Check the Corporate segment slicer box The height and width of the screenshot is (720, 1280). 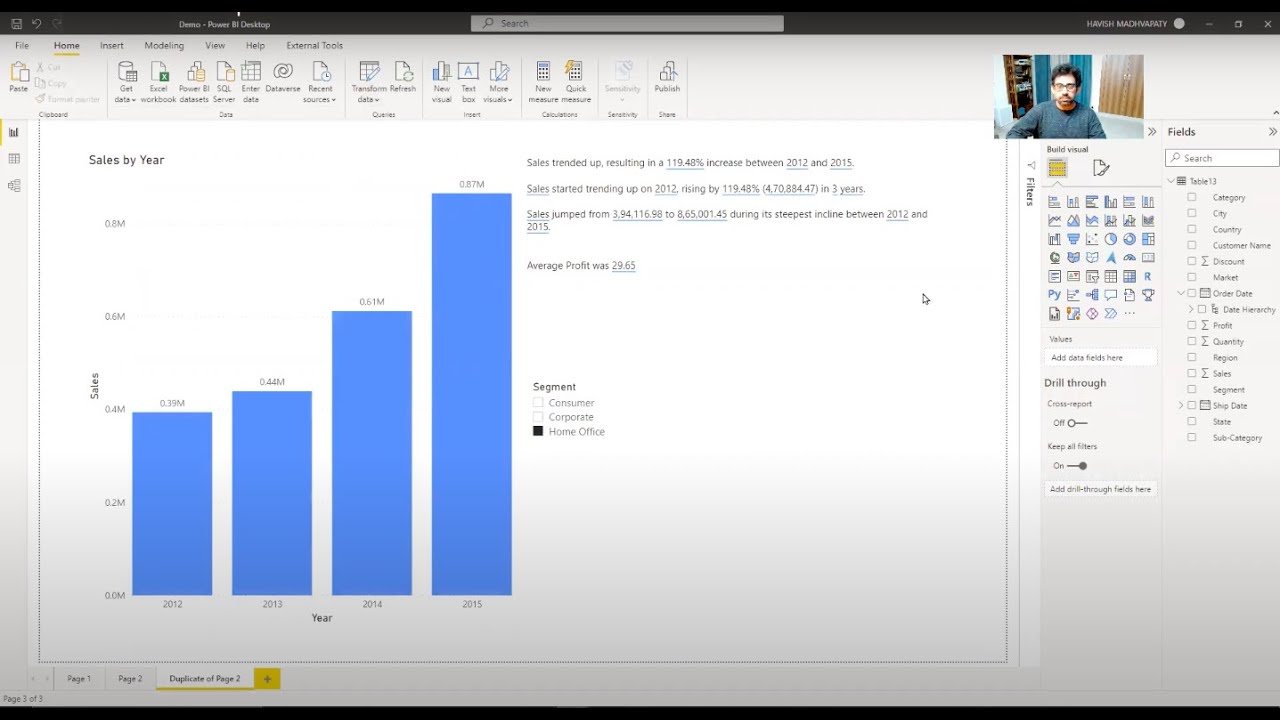[x=538, y=417]
